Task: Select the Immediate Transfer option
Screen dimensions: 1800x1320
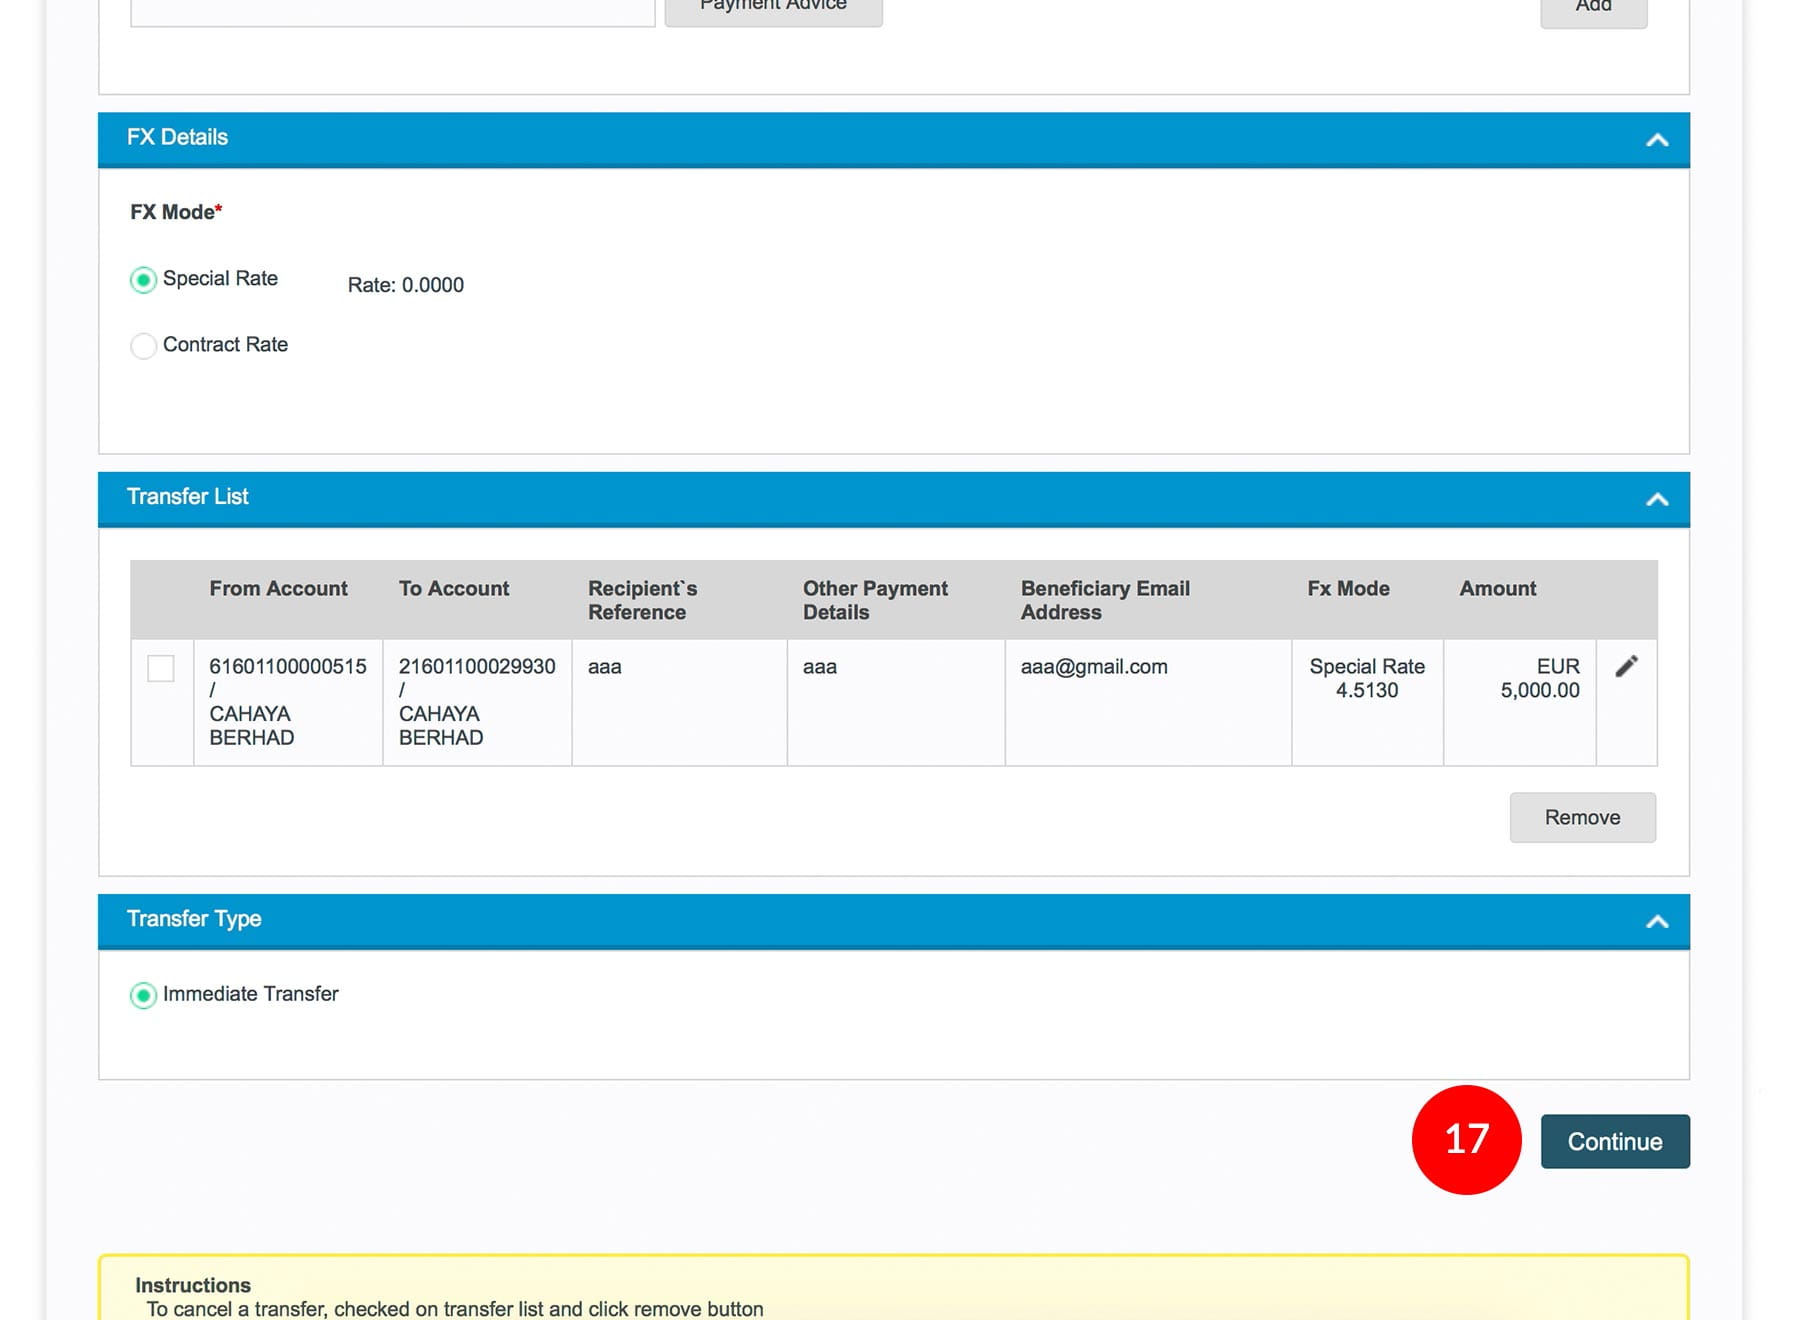Action: (x=144, y=995)
